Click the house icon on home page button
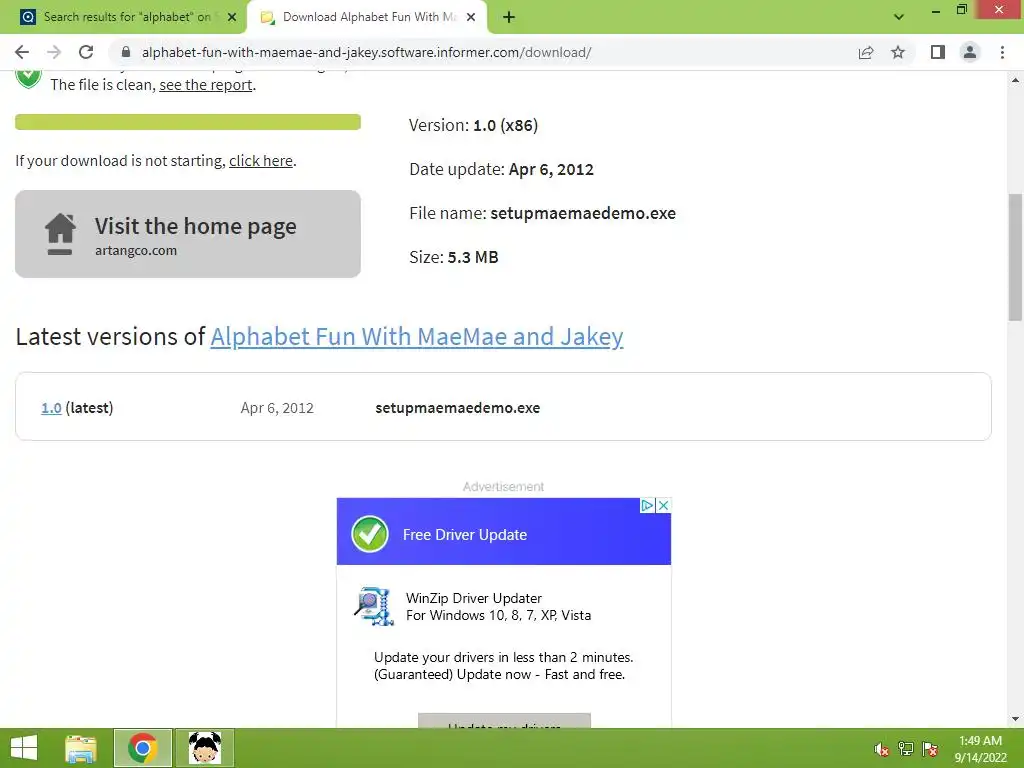Screen dimensions: 1024x768 pyautogui.click(x=60, y=234)
